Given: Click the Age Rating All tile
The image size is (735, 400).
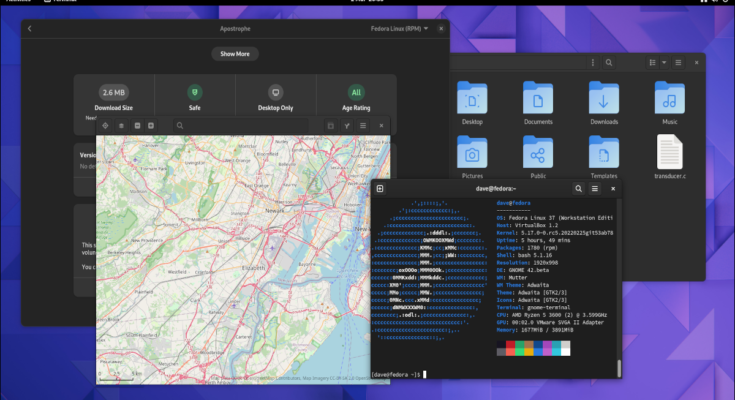Looking at the screenshot, I should [356, 97].
